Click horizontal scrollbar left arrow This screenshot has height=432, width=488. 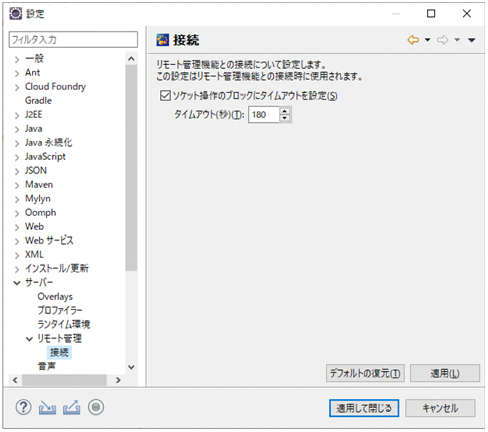[15, 380]
